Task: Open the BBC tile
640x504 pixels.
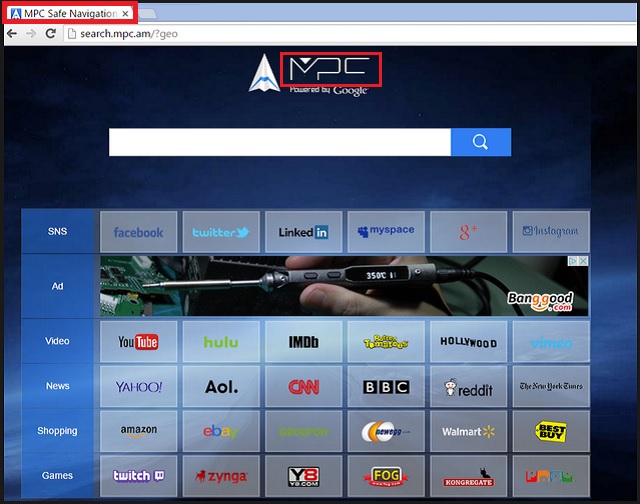Action: coord(386,386)
